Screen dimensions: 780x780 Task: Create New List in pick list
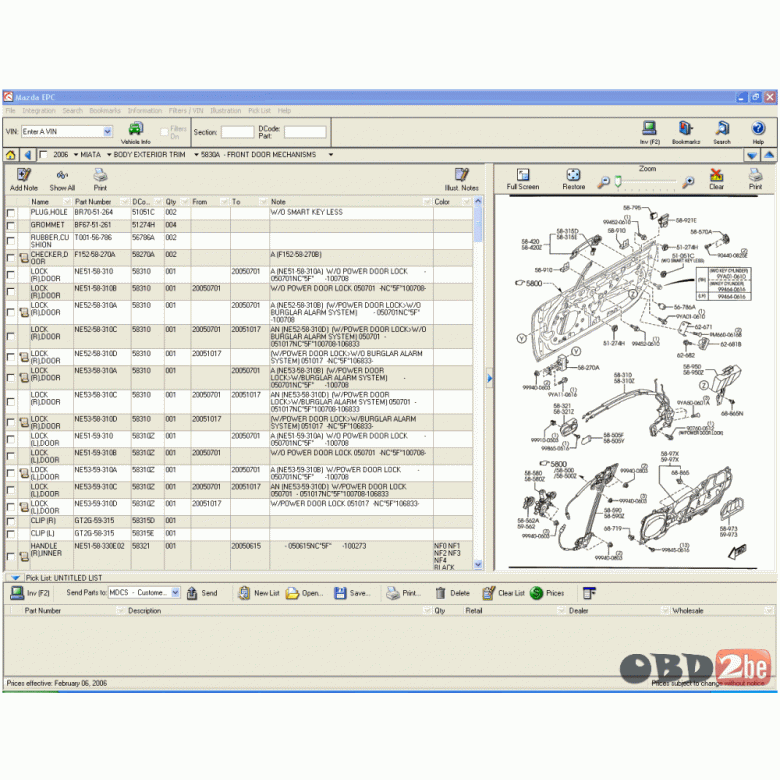click(x=259, y=593)
